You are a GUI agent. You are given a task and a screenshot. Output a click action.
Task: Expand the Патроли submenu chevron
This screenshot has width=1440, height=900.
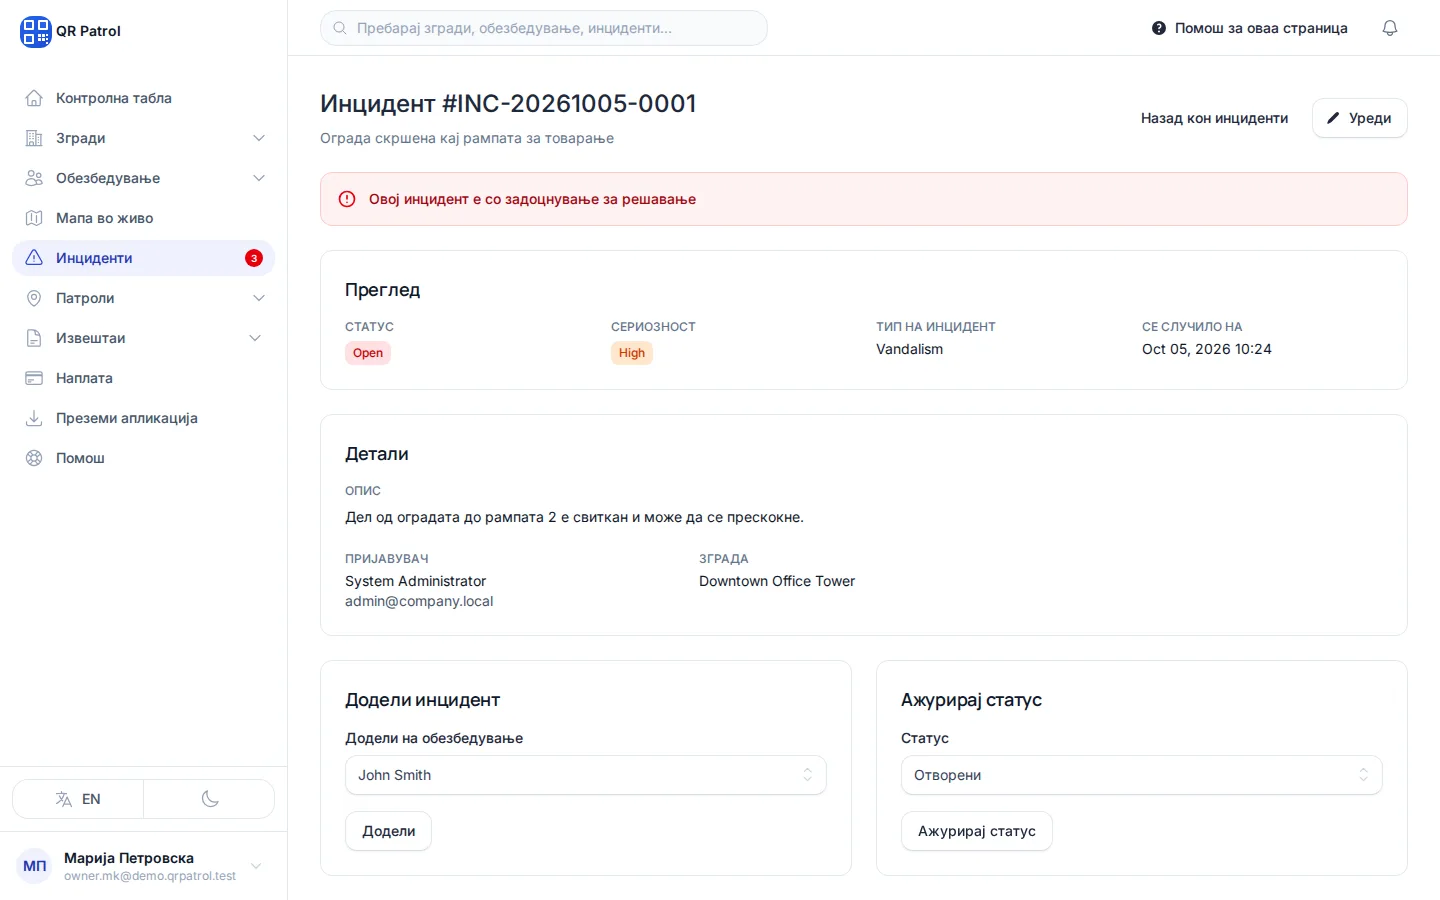point(259,298)
